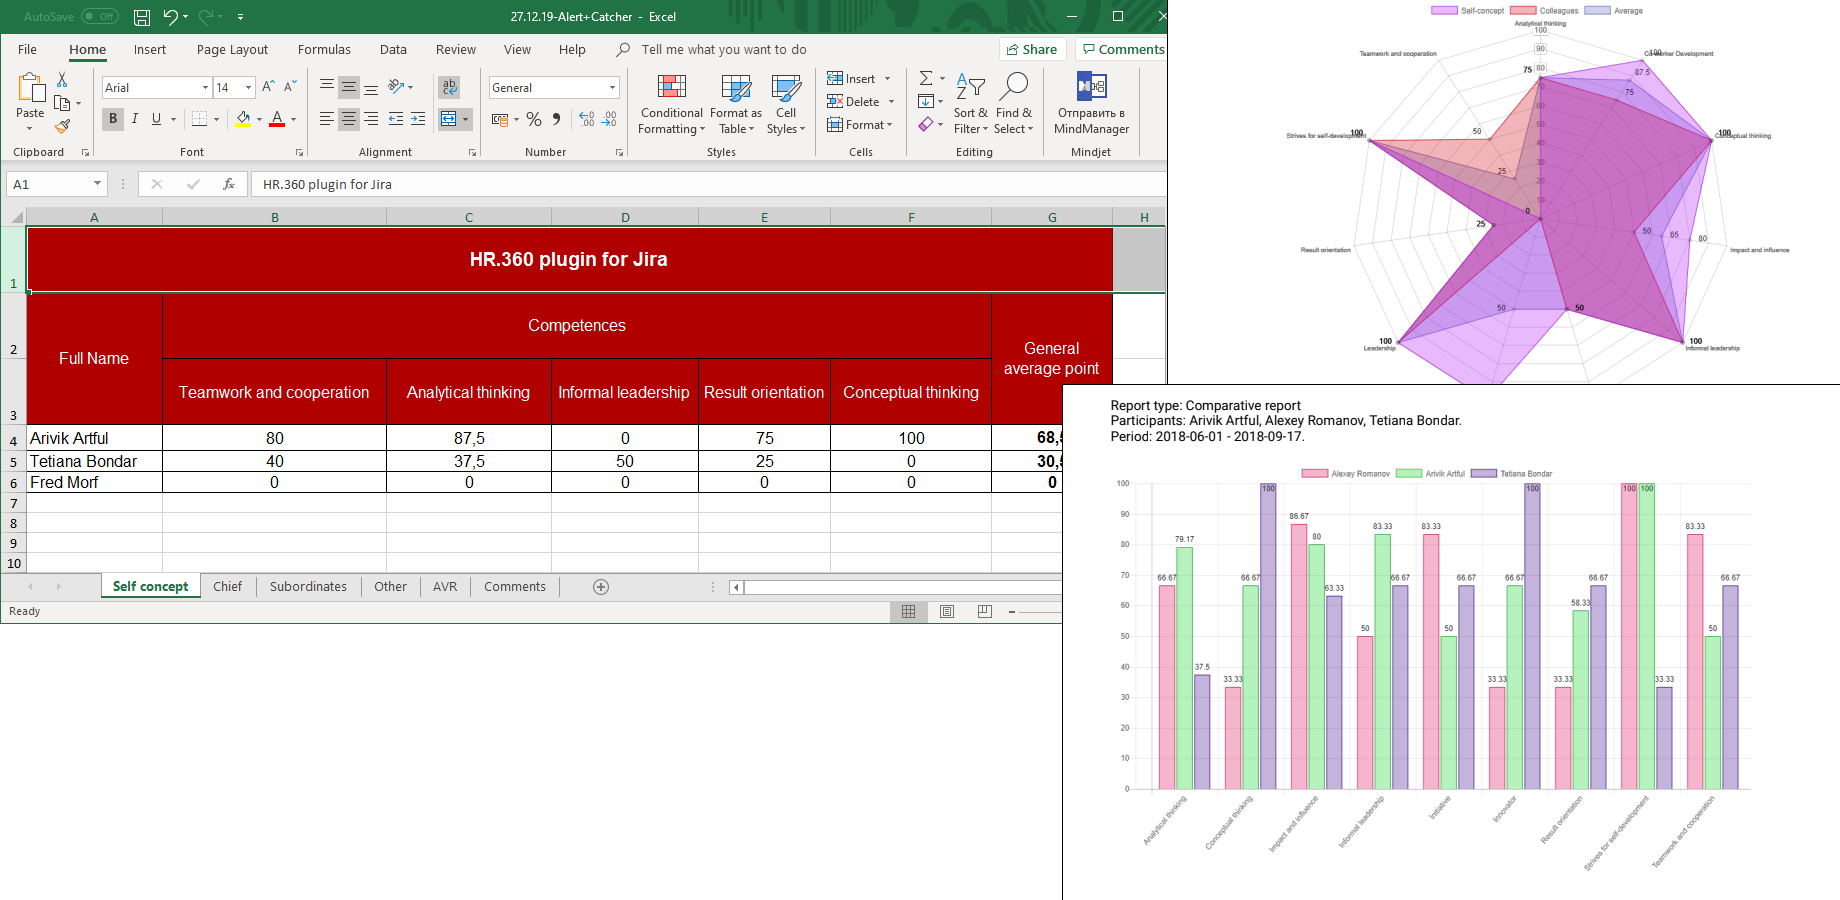Image resolution: width=1840 pixels, height=900 pixels.
Task: Click the Format cells button
Action: coord(860,124)
